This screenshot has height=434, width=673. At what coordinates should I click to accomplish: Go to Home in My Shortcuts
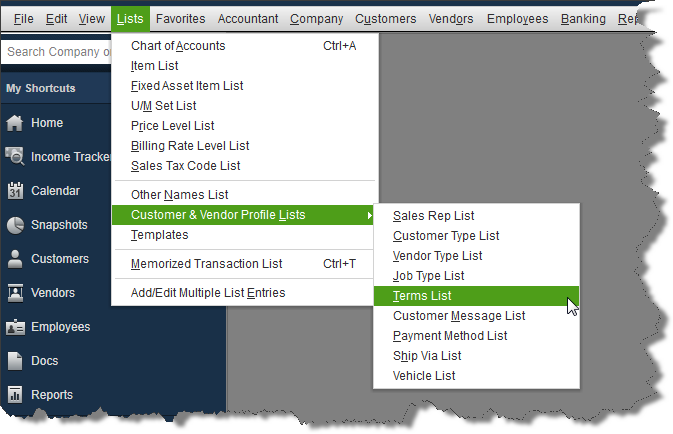(x=47, y=123)
